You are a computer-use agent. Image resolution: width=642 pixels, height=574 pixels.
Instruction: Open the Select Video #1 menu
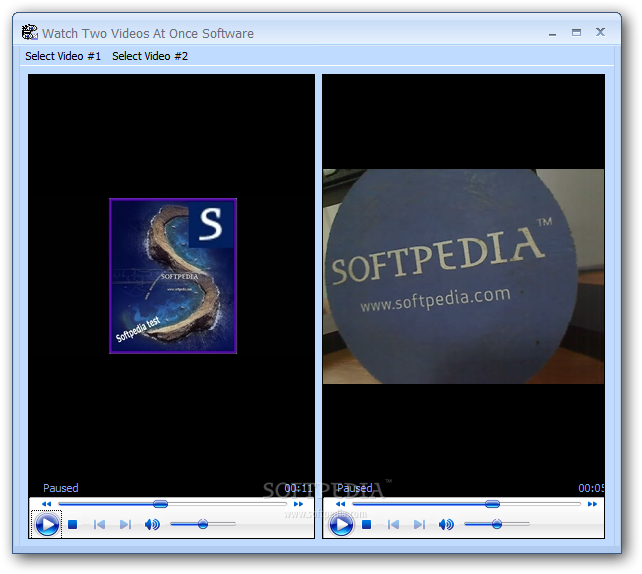coord(63,56)
